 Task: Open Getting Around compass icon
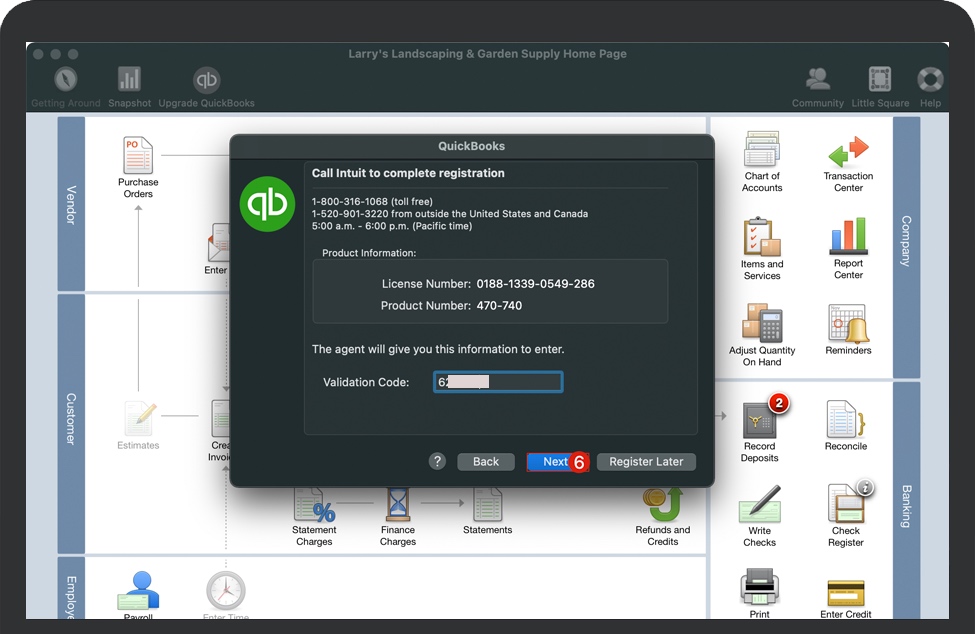click(66, 80)
